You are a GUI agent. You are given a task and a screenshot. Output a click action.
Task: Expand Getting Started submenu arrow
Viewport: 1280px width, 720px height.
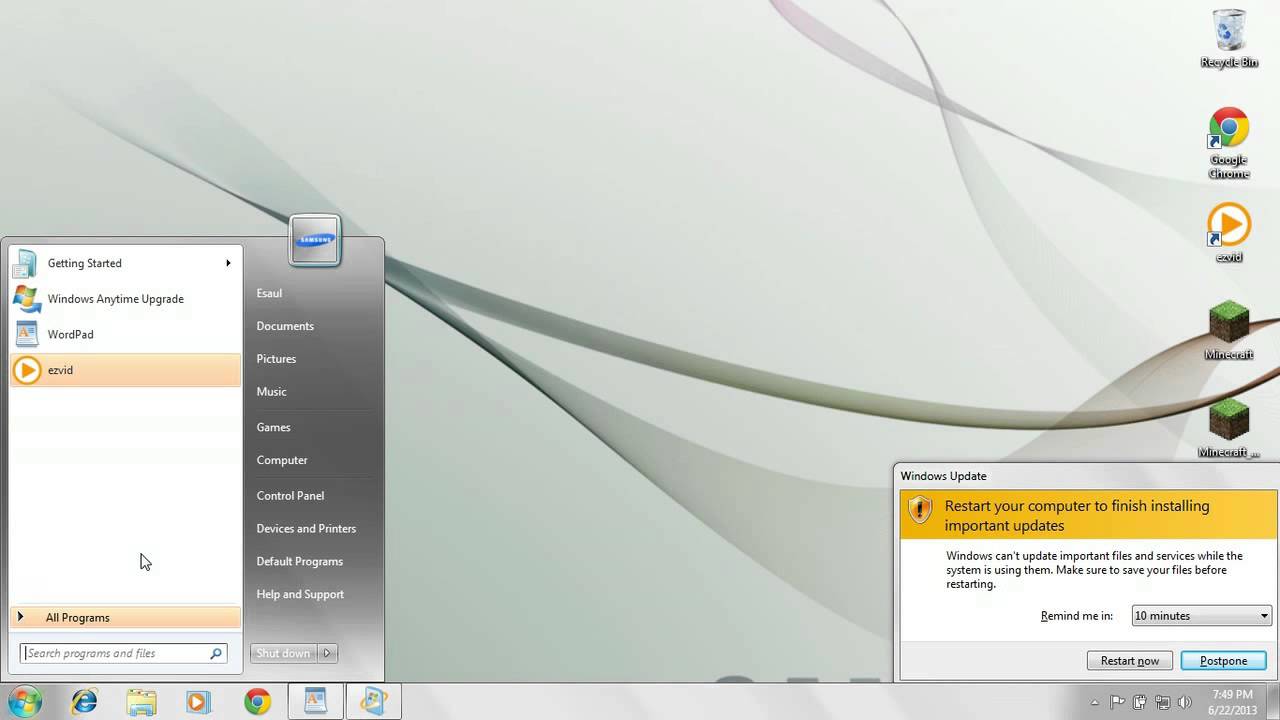(x=228, y=263)
